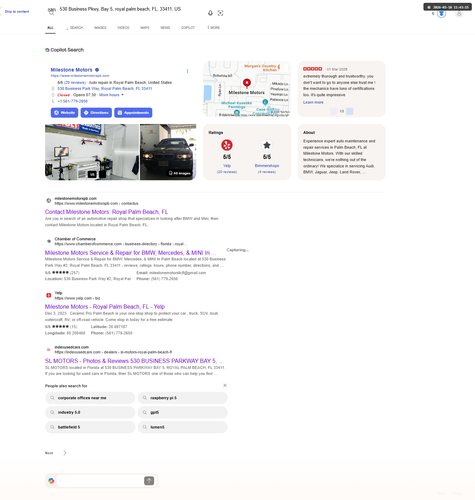Click the search query input field
This screenshot has width=475, height=500.
tap(130, 9)
